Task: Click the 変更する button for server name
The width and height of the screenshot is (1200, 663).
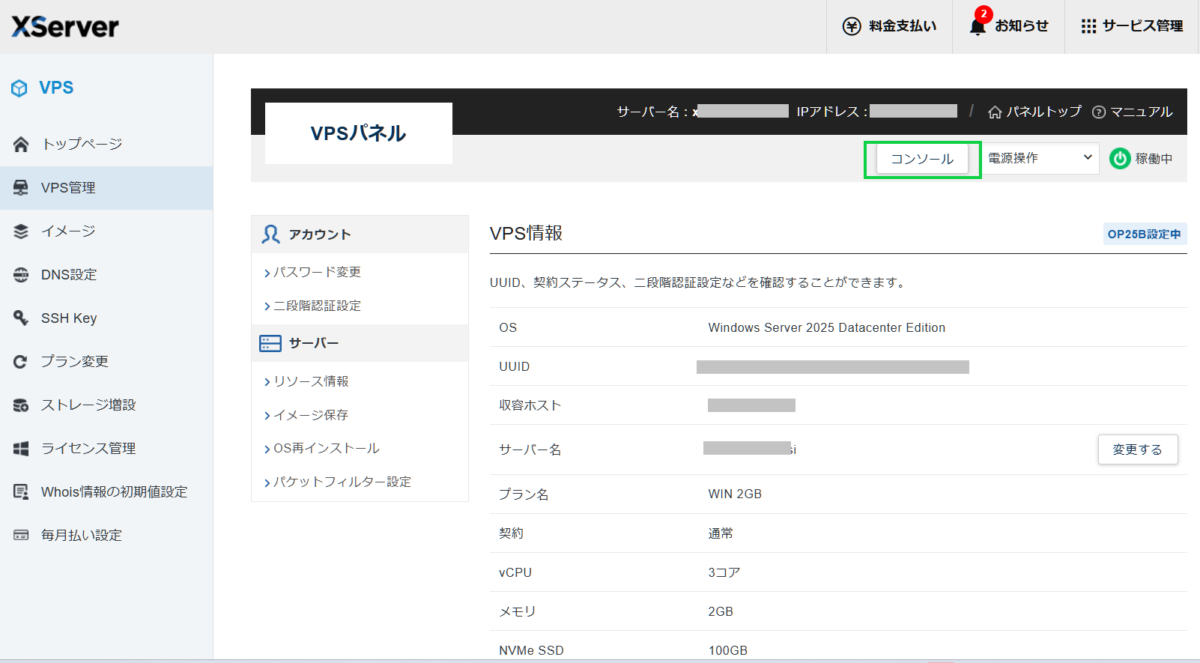Action: (1137, 449)
